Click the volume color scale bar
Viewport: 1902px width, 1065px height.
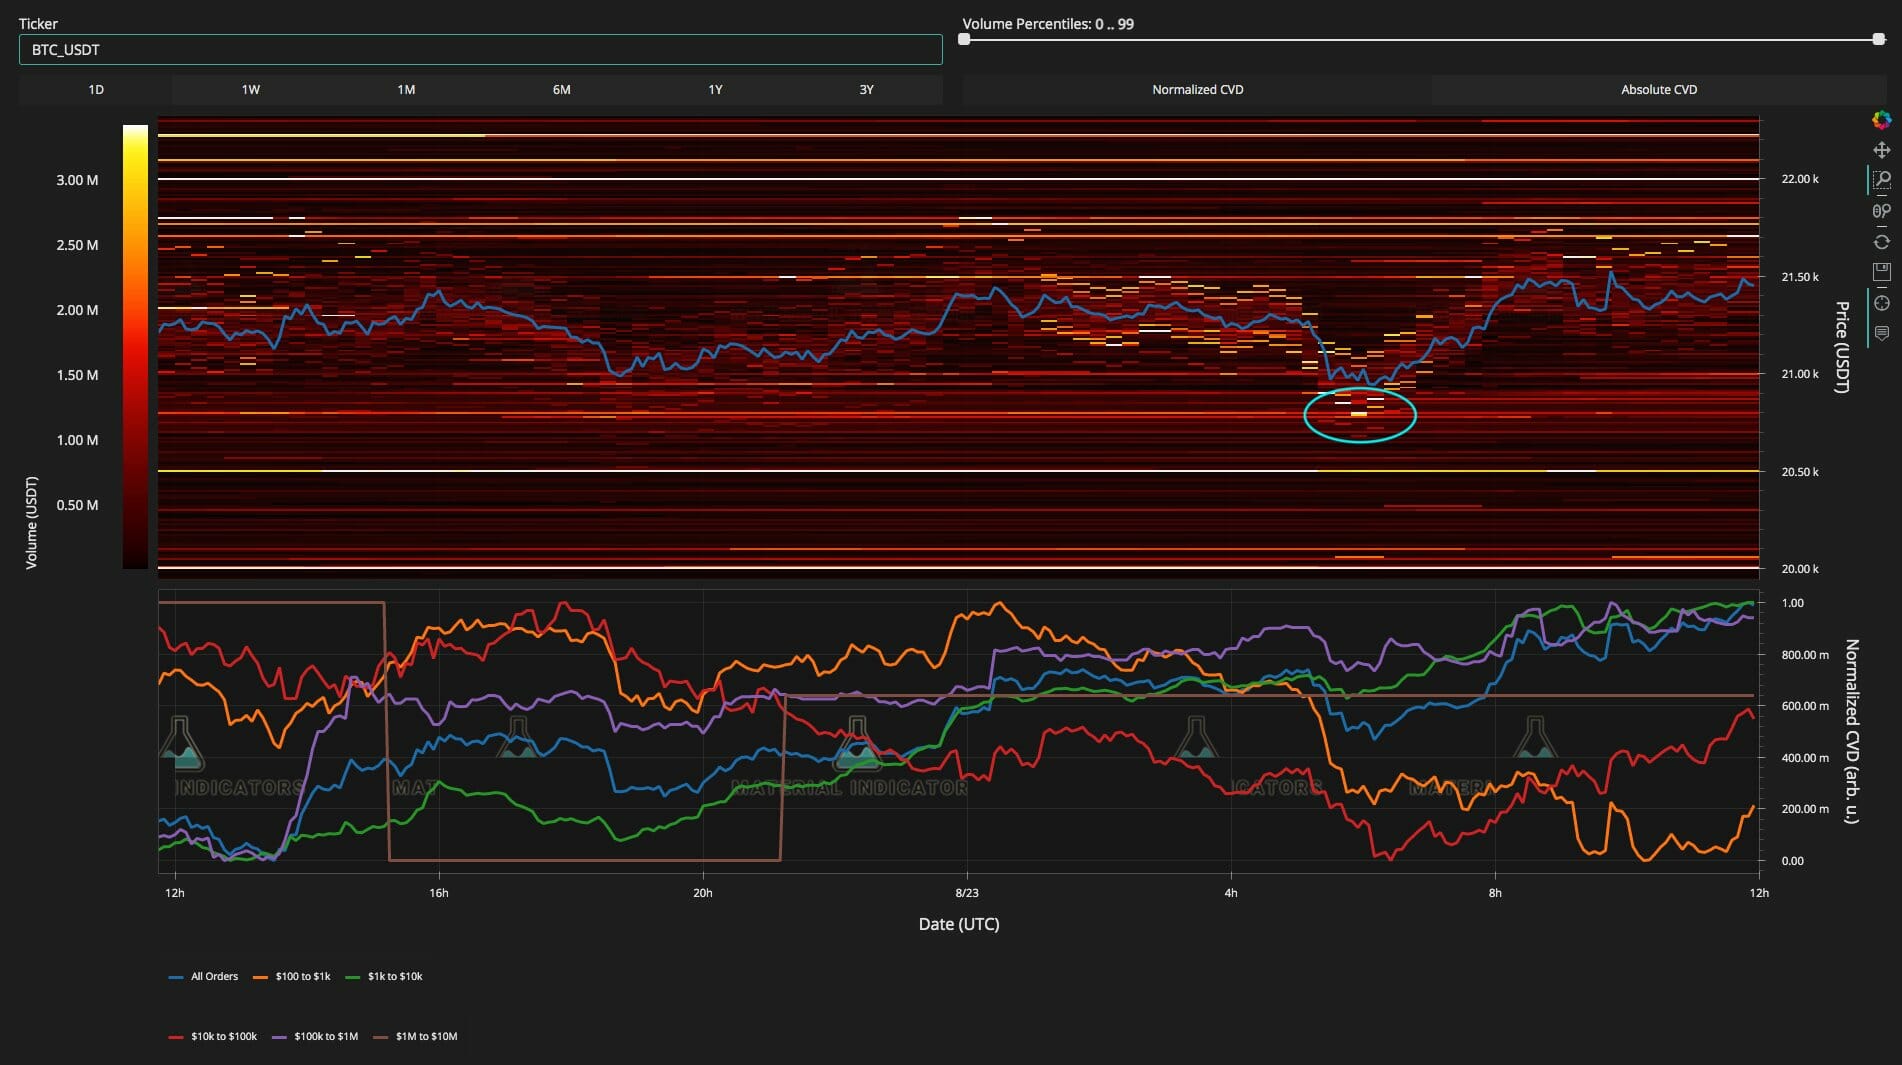click(x=135, y=347)
